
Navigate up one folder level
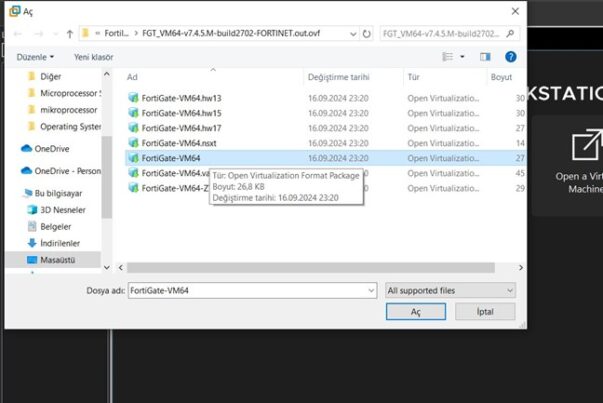click(68, 34)
